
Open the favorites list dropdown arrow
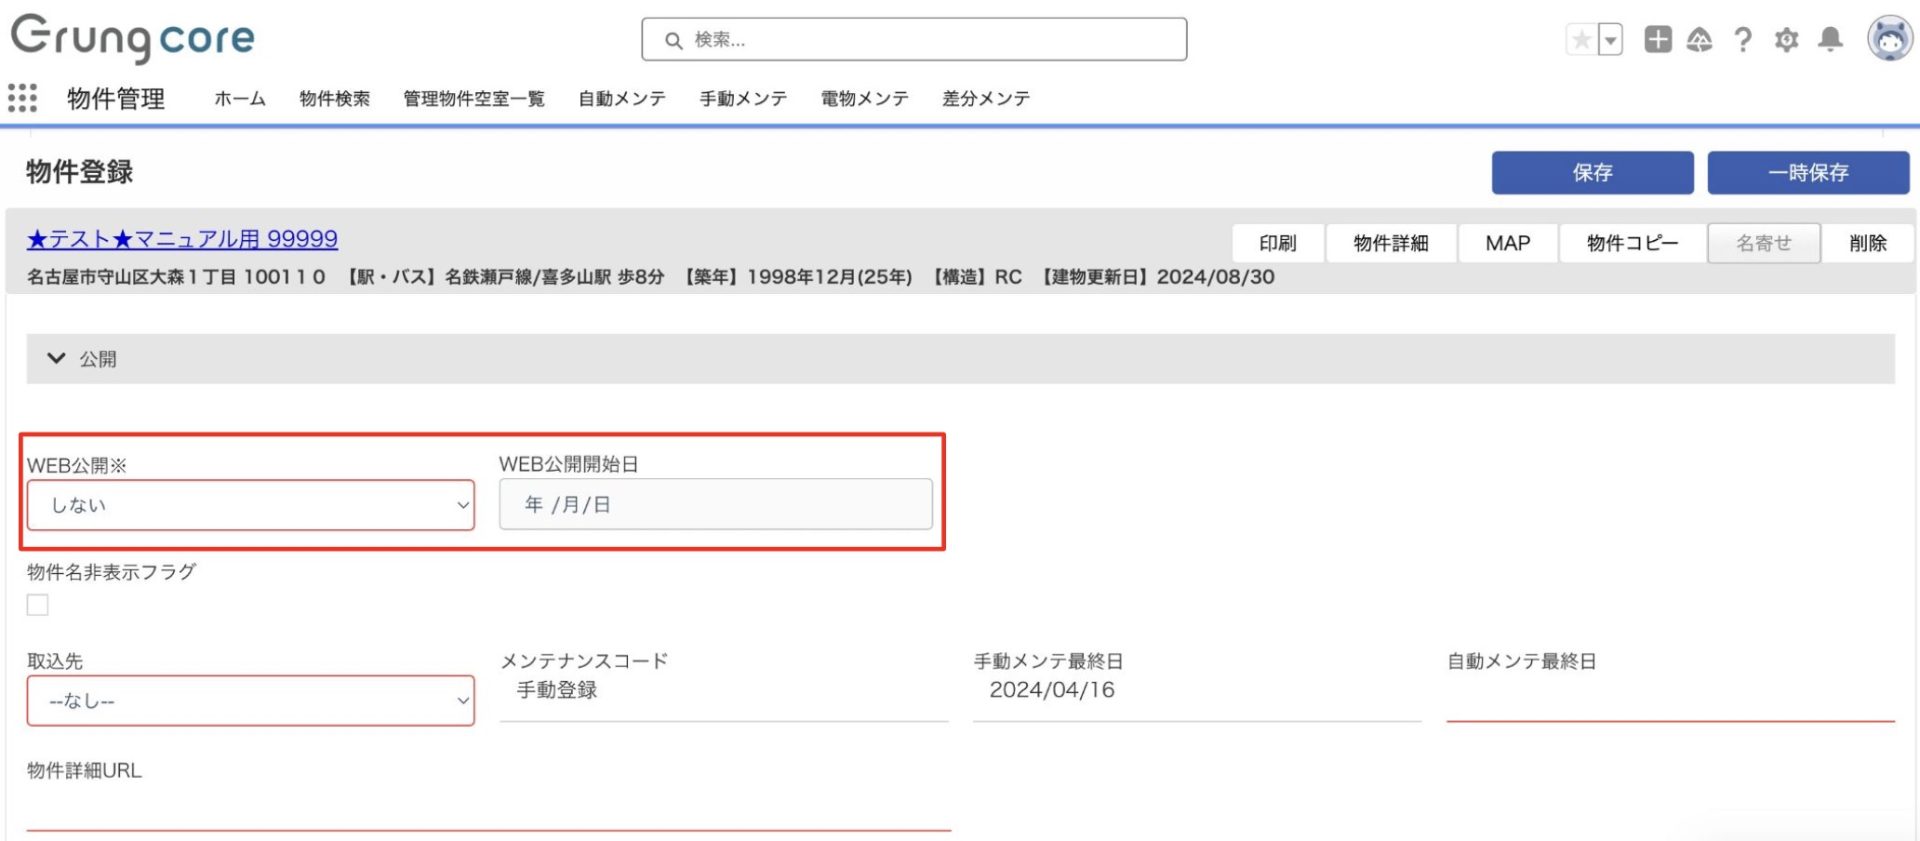1610,40
